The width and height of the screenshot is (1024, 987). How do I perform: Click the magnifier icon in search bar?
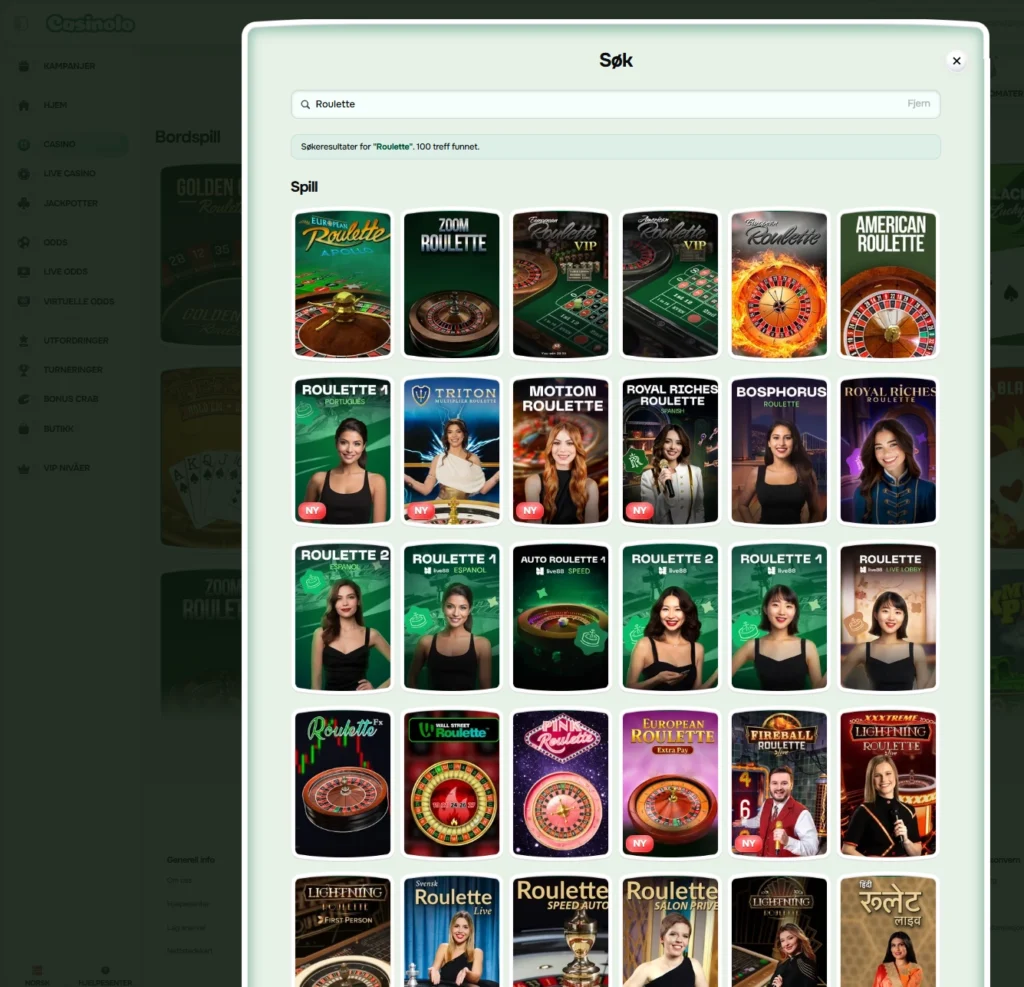point(305,105)
